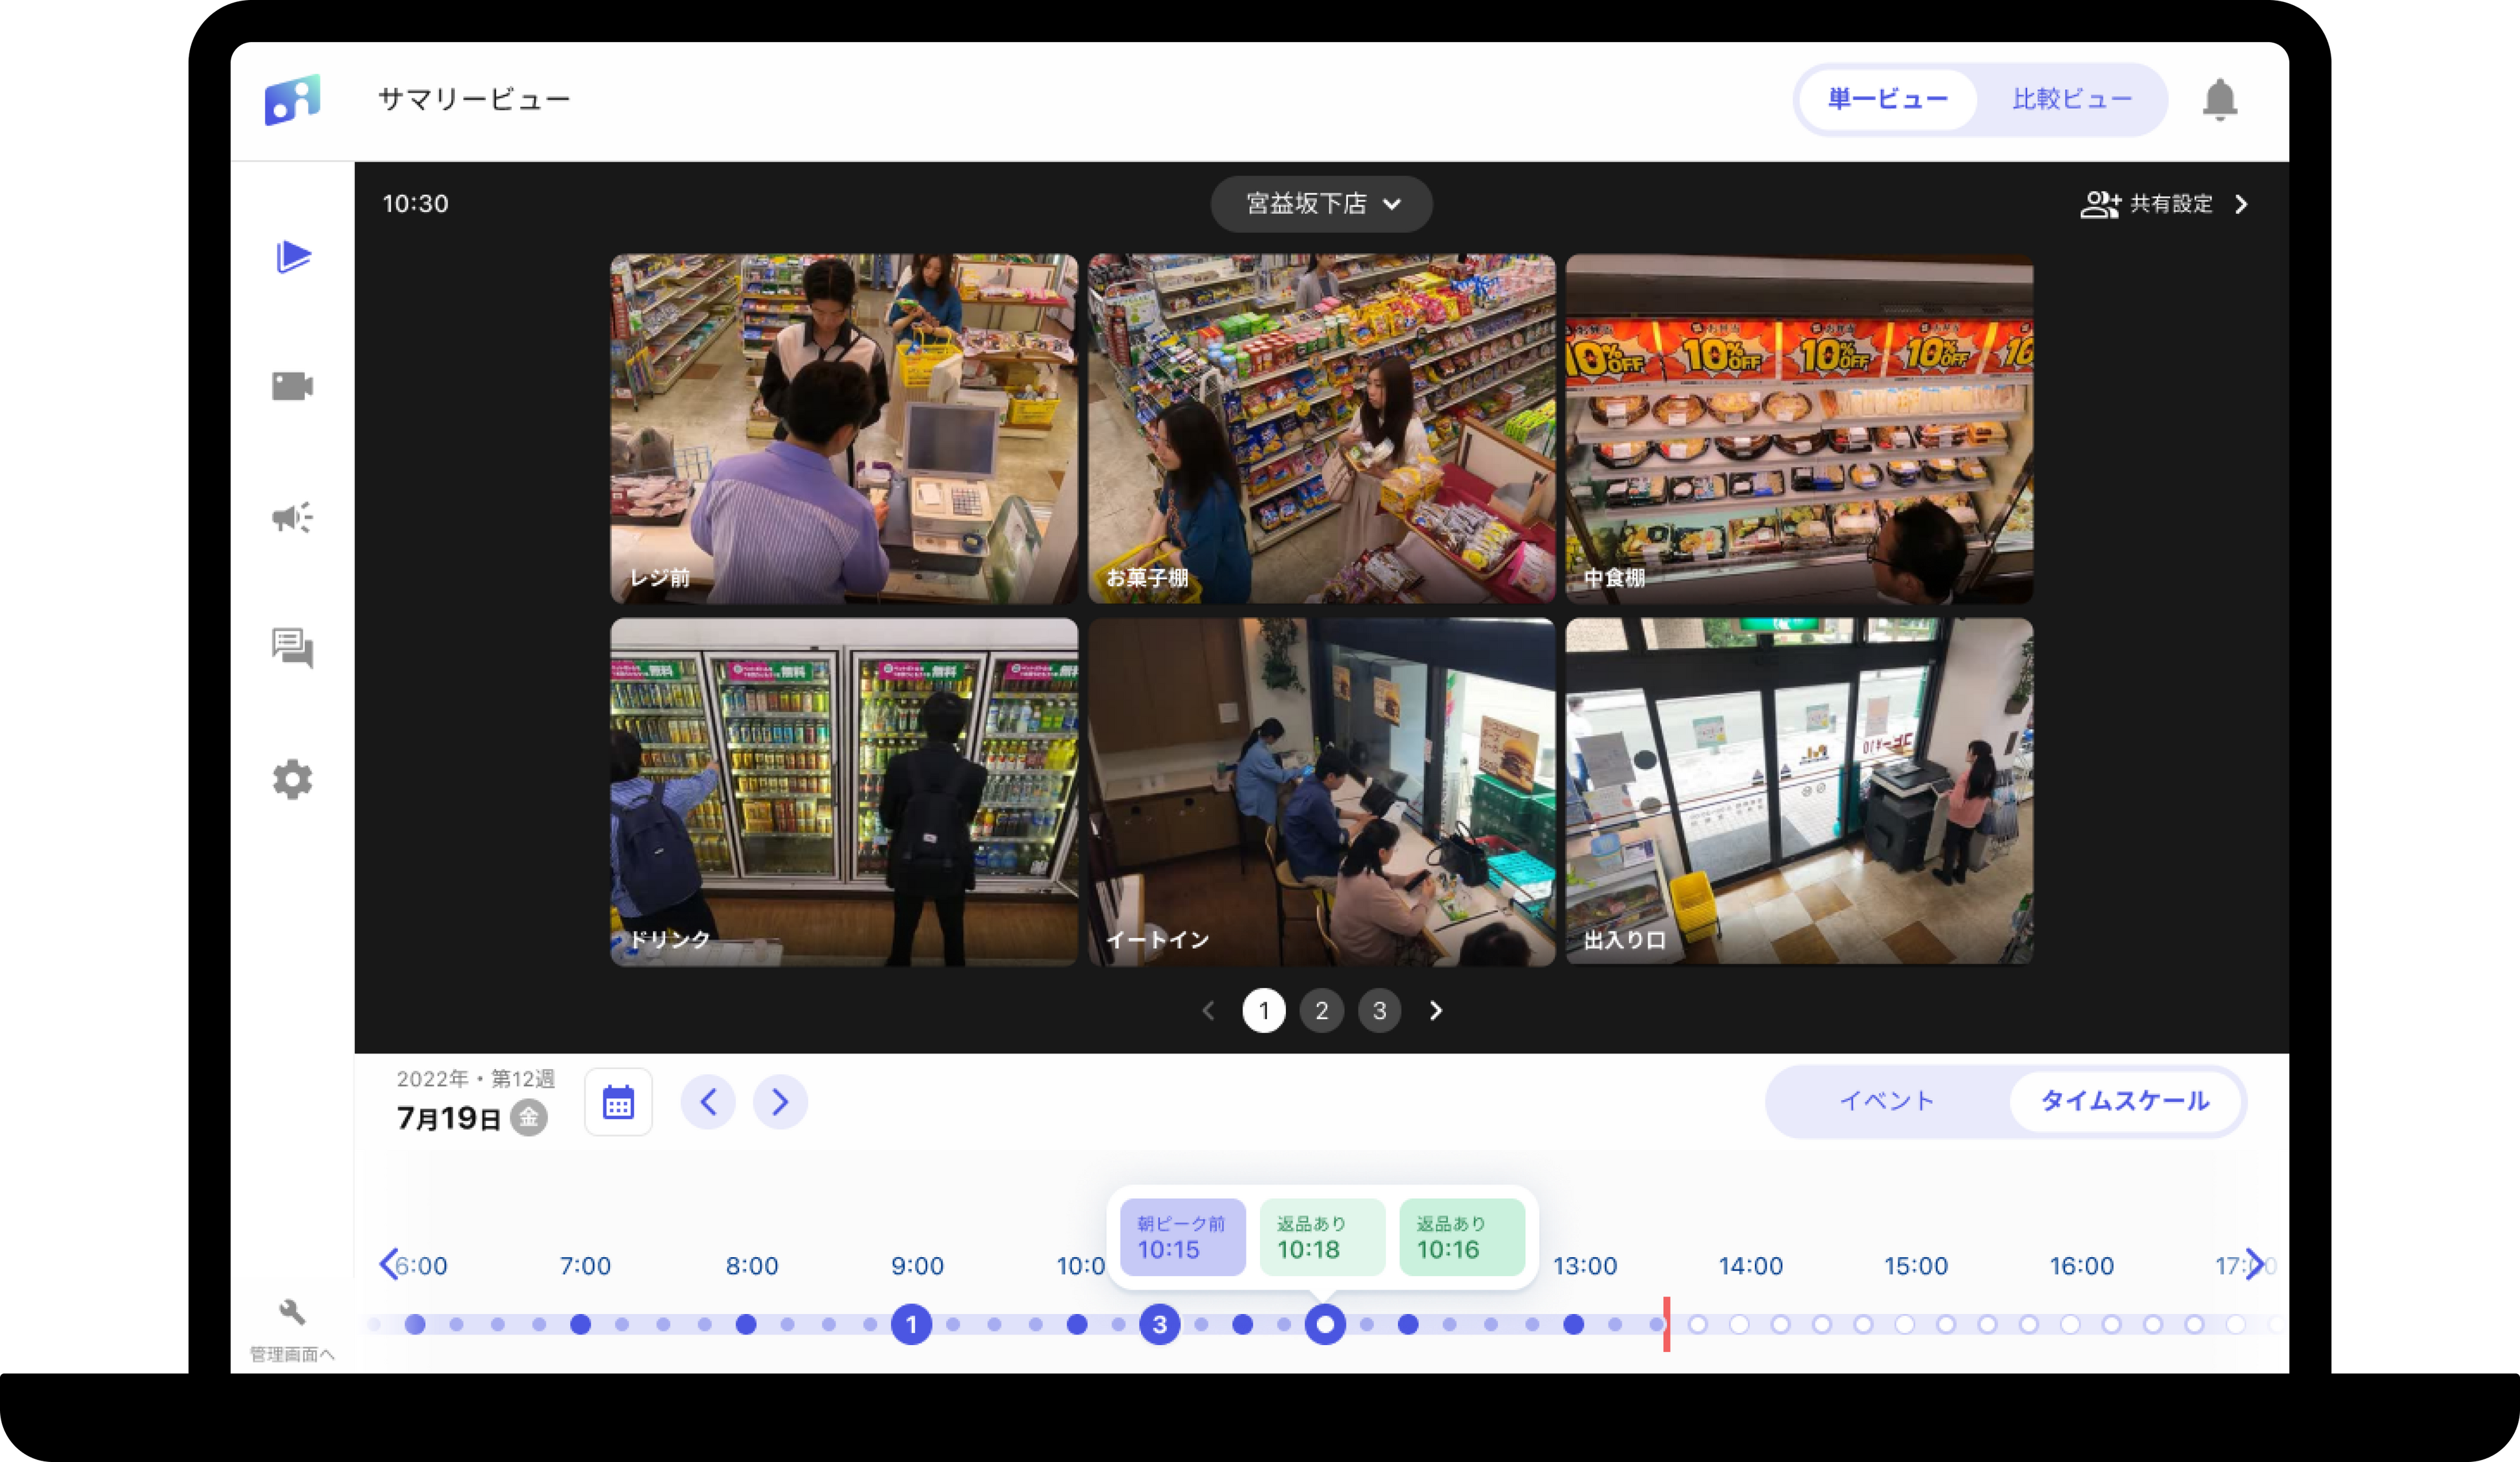Go to next day arrow button
The width and height of the screenshot is (2520, 1462).
(x=780, y=1102)
